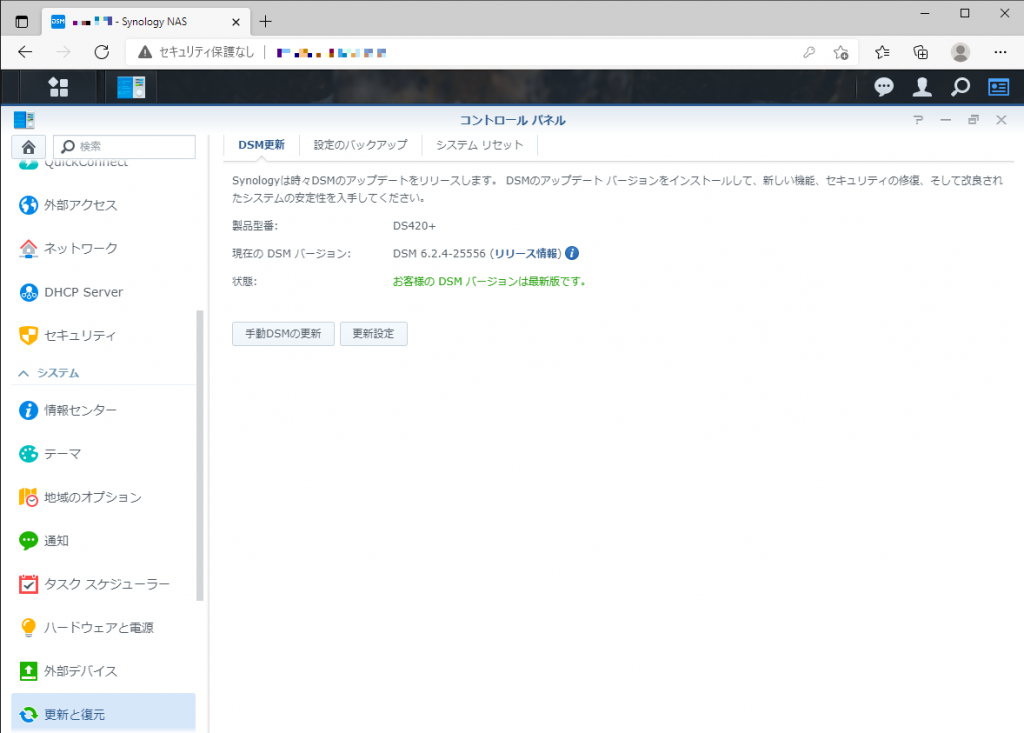Open 通知 settings
1024x733 pixels.
click(103, 540)
